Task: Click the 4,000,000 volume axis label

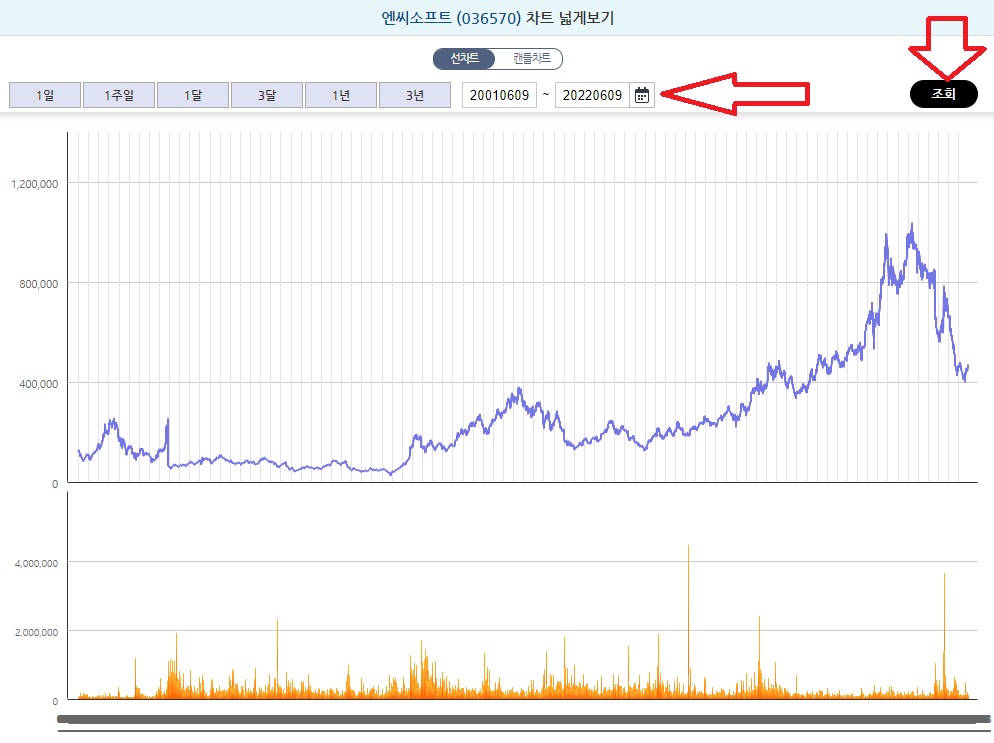Action: (x=34, y=563)
